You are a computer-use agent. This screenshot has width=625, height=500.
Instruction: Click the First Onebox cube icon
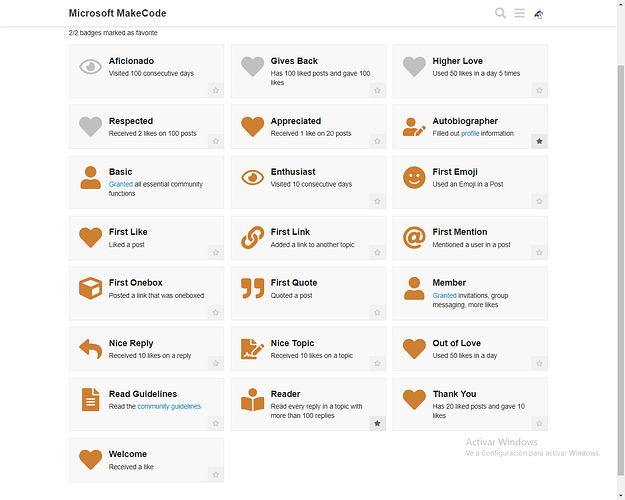point(90,288)
